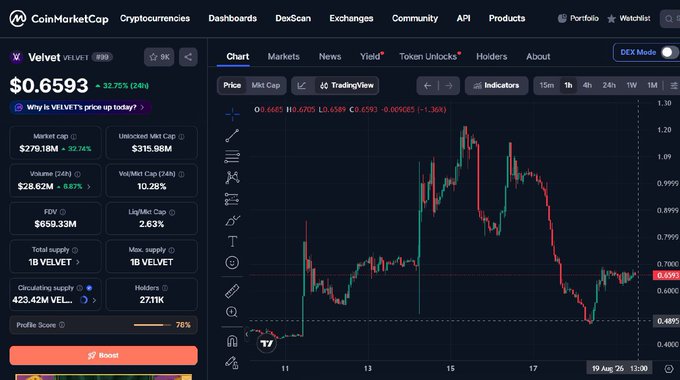Viewport: 680px width, 380px height.
Task: Click the Profile Score info icon
Action: pos(62,325)
